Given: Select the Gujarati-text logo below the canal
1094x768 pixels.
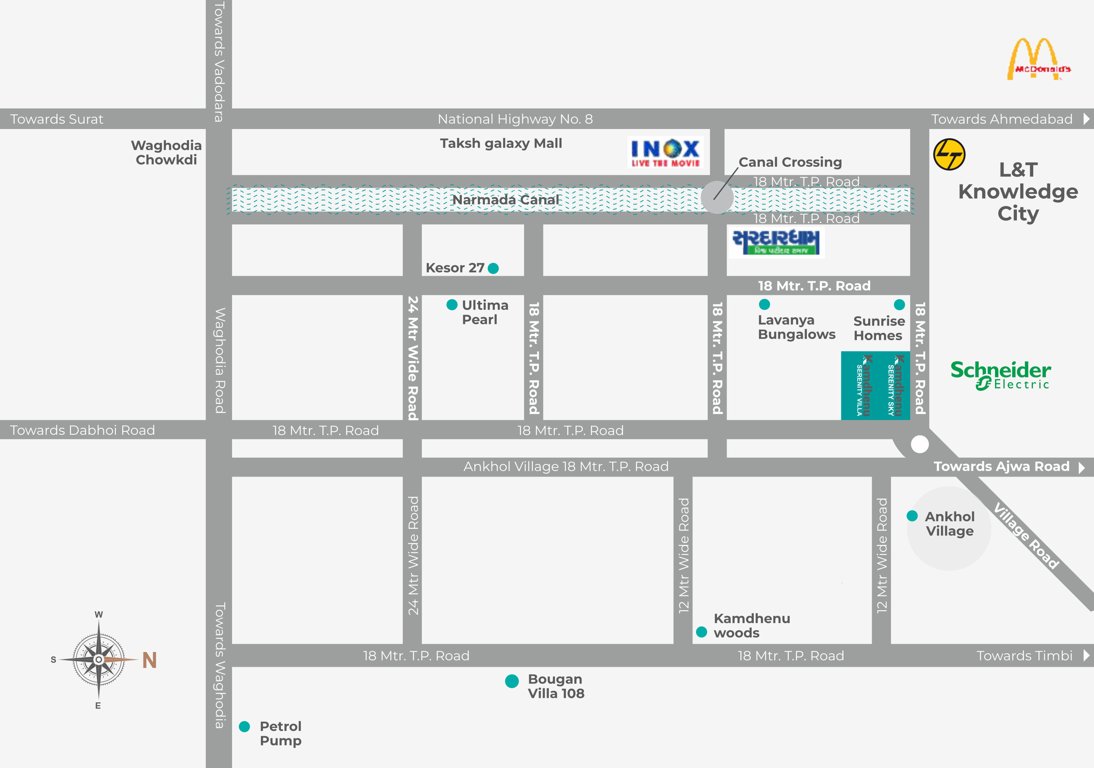Looking at the screenshot, I should pyautogui.click(x=775, y=243).
